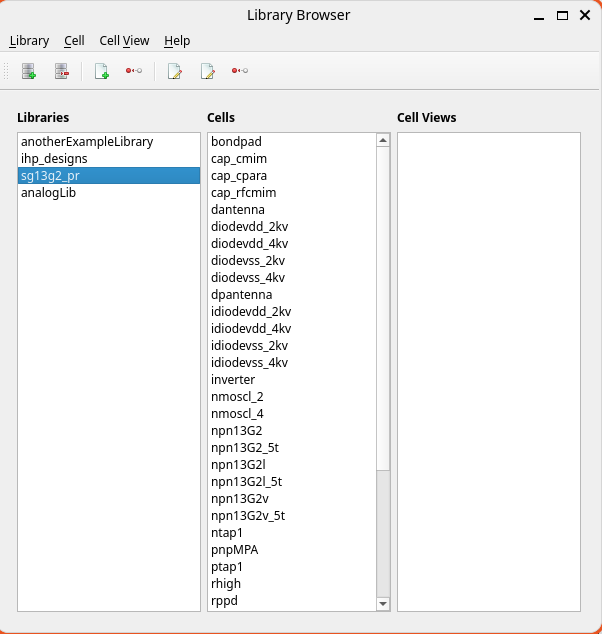Viewport: 602px width, 634px height.
Task: Click the red-dot icon beside the new cell icon
Action: click(133, 71)
